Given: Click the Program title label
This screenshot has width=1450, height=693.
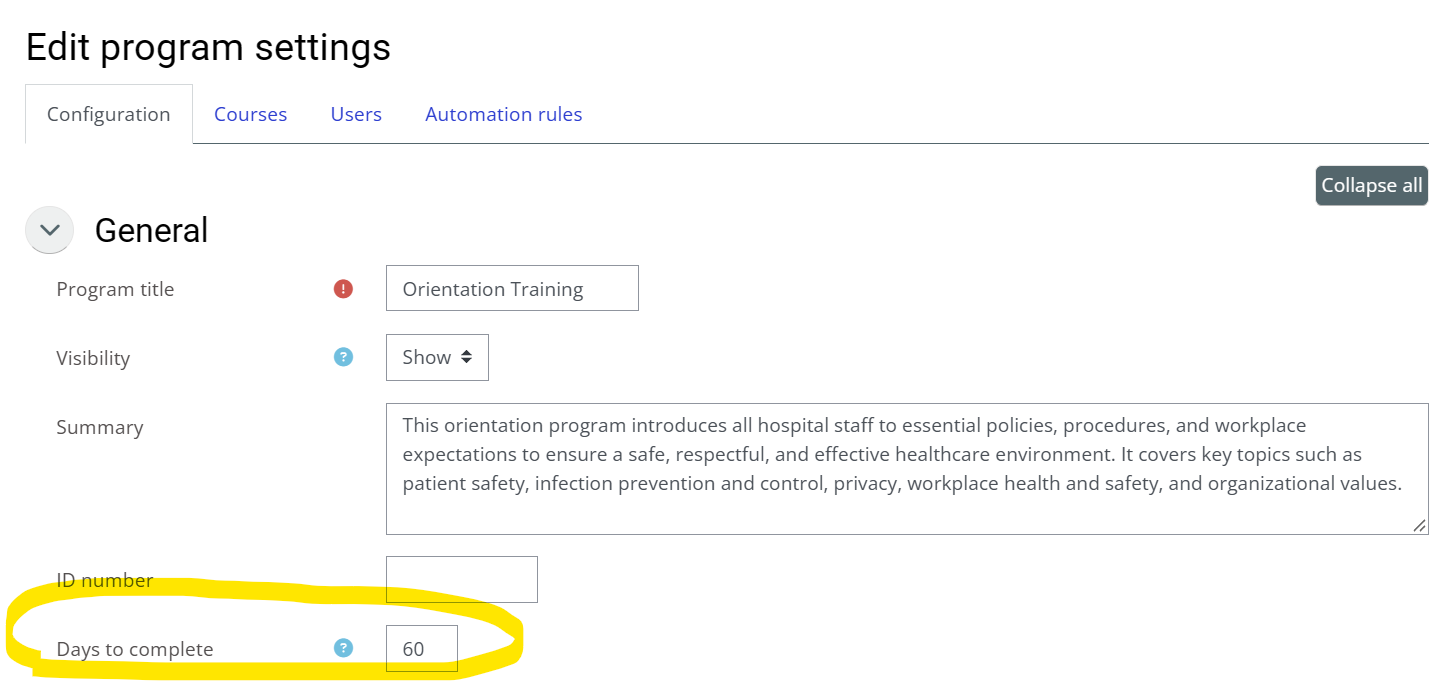Looking at the screenshot, I should coord(115,289).
